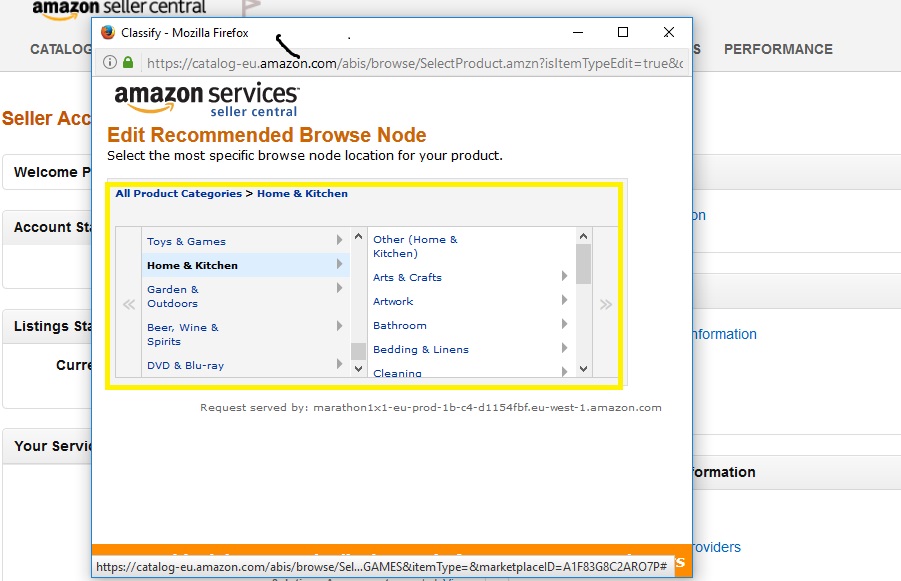Click scroll-down arrow of left category list
Screen dimensions: 901x581
pos(358,368)
